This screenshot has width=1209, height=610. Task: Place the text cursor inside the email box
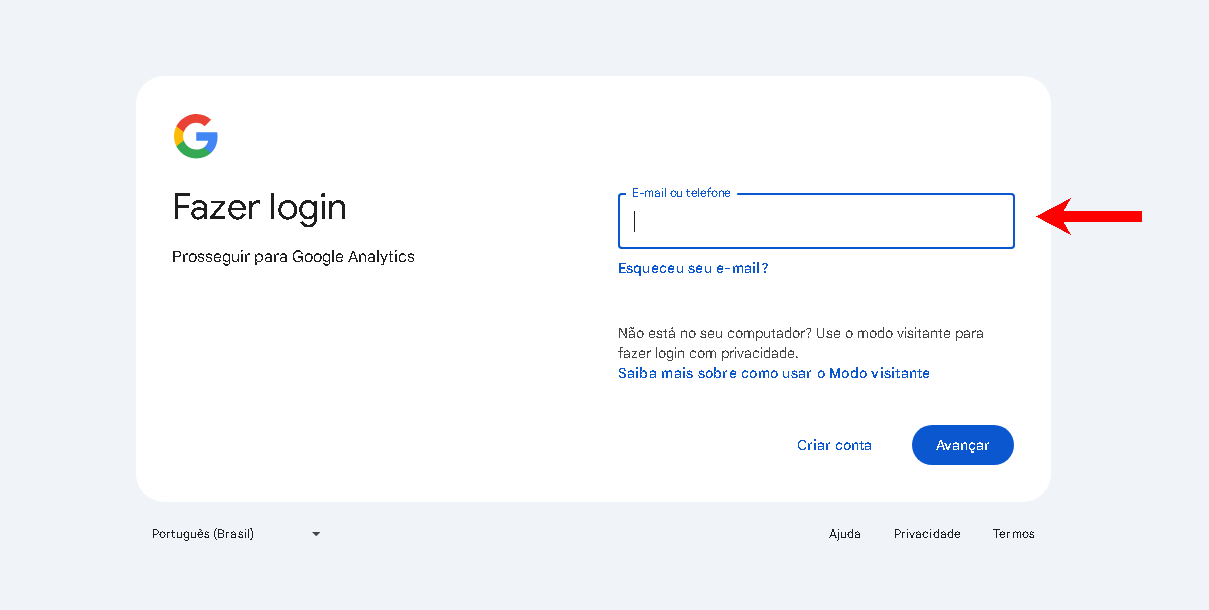816,221
